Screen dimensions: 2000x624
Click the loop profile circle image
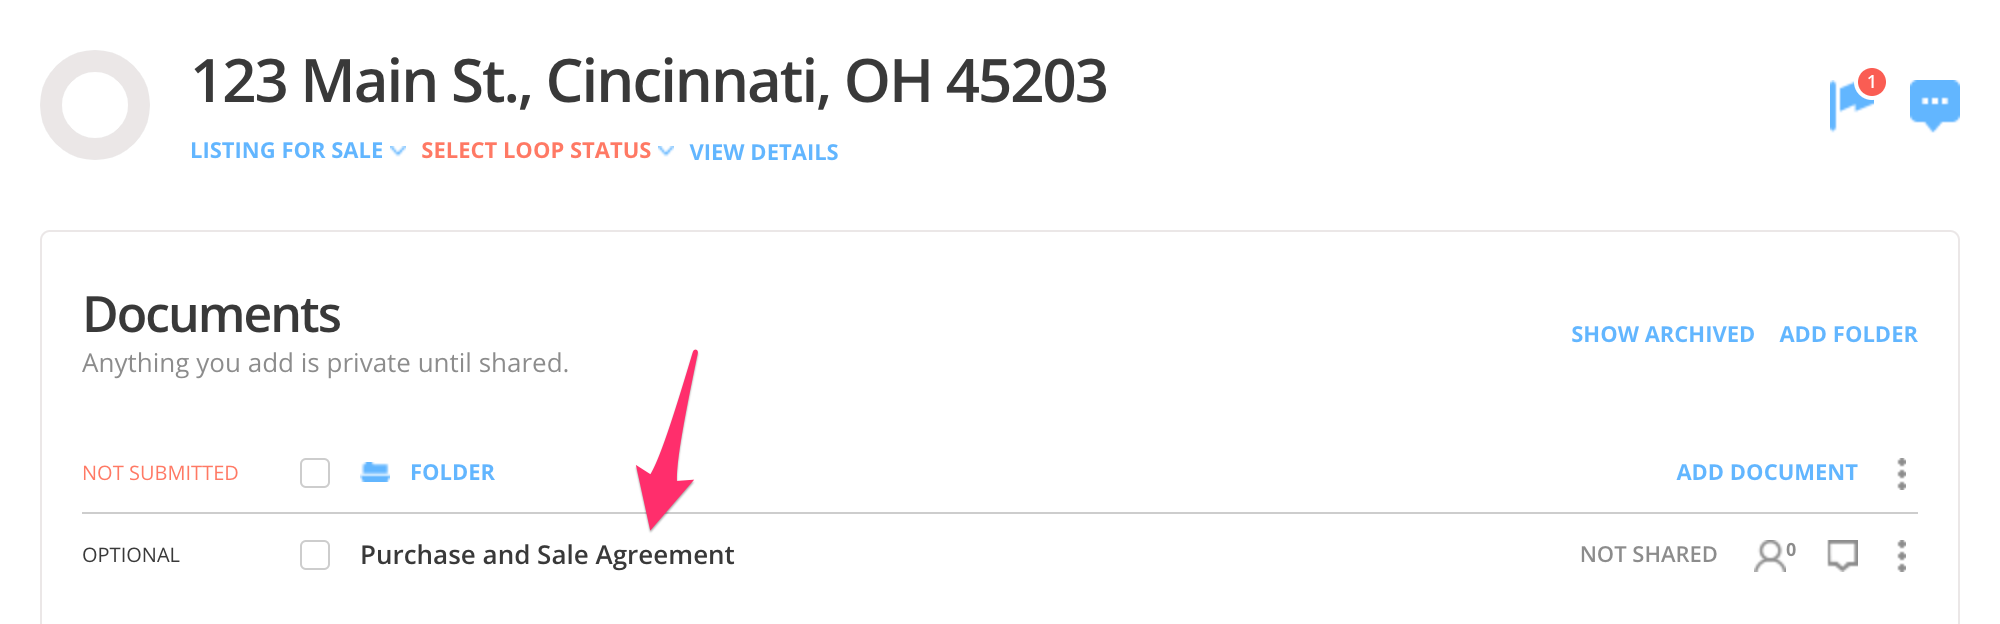point(95,105)
